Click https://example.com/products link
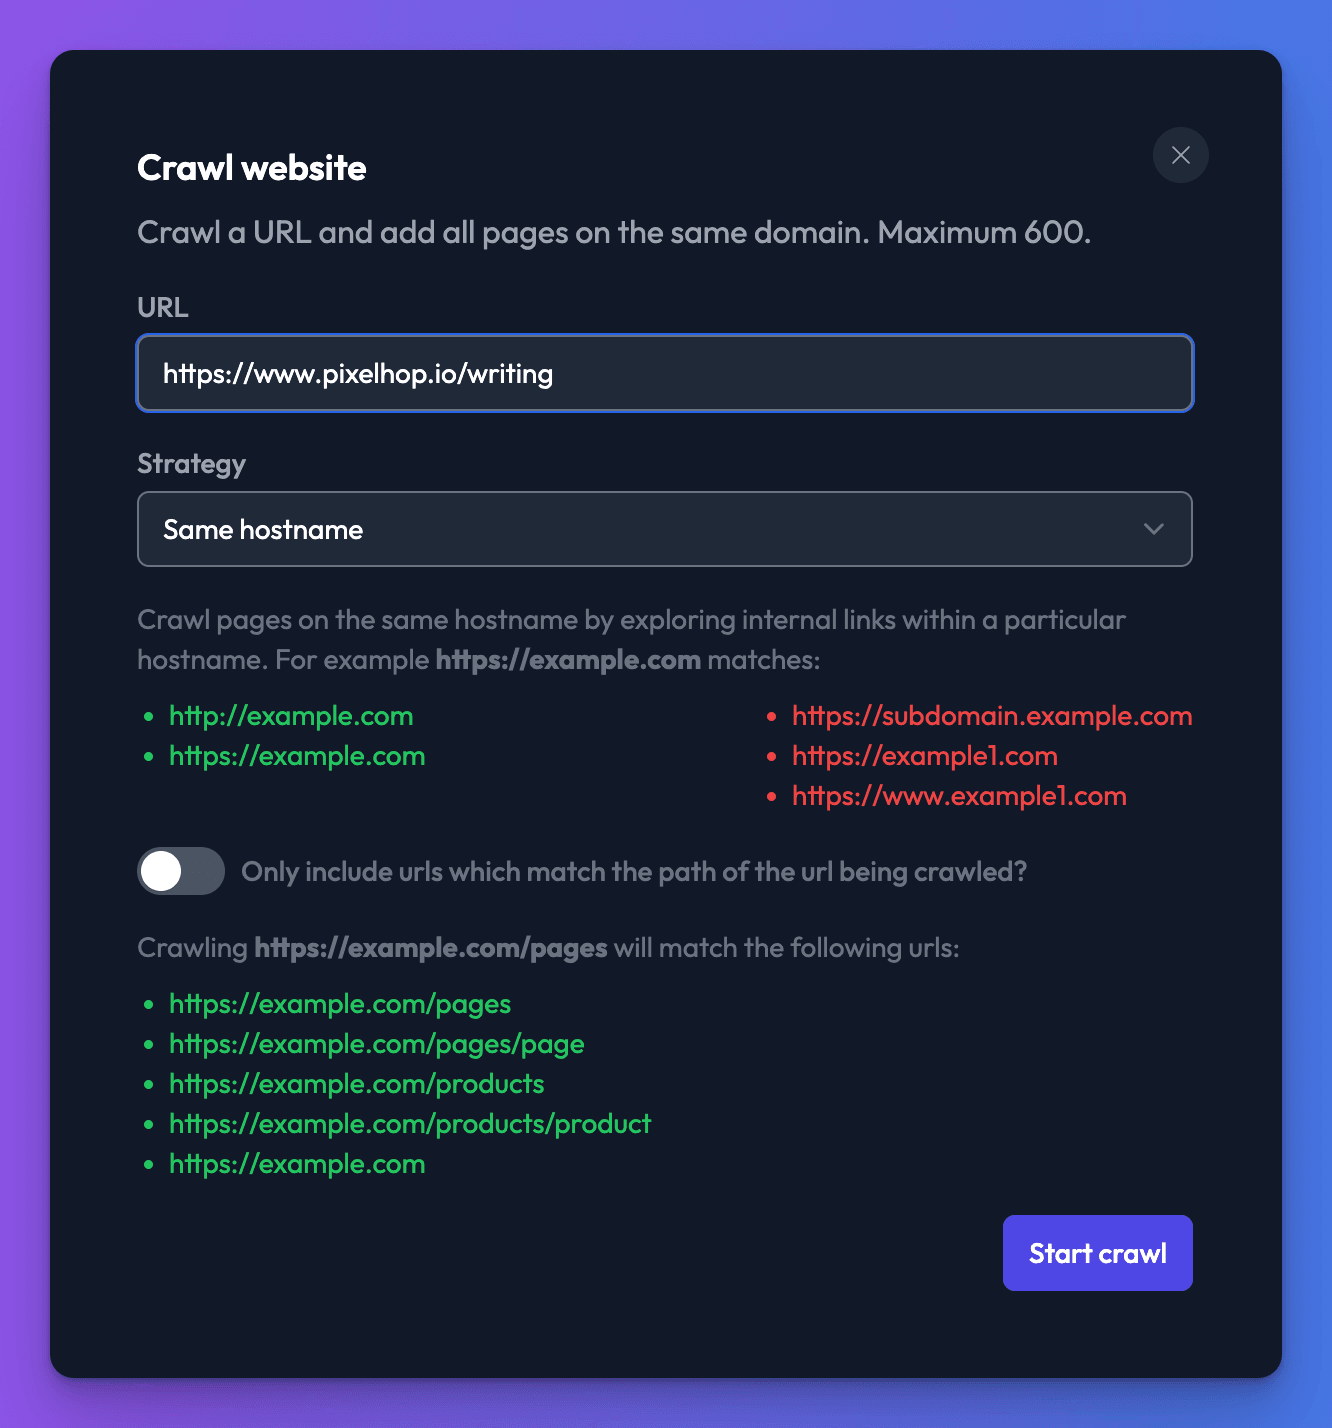 pyautogui.click(x=357, y=1084)
